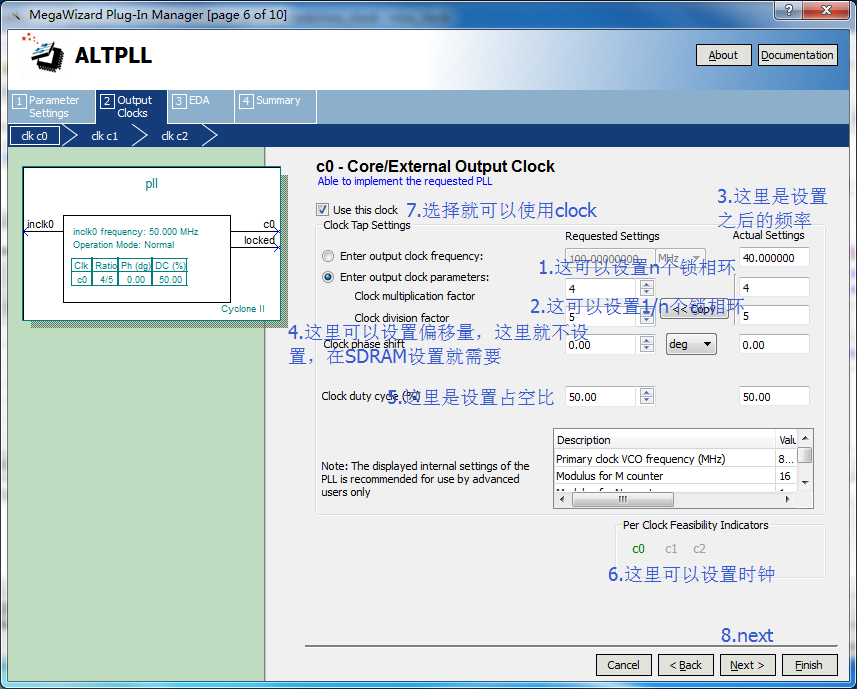Increase clock multiplication factor with up arrow
This screenshot has width=857, height=689.
click(647, 284)
